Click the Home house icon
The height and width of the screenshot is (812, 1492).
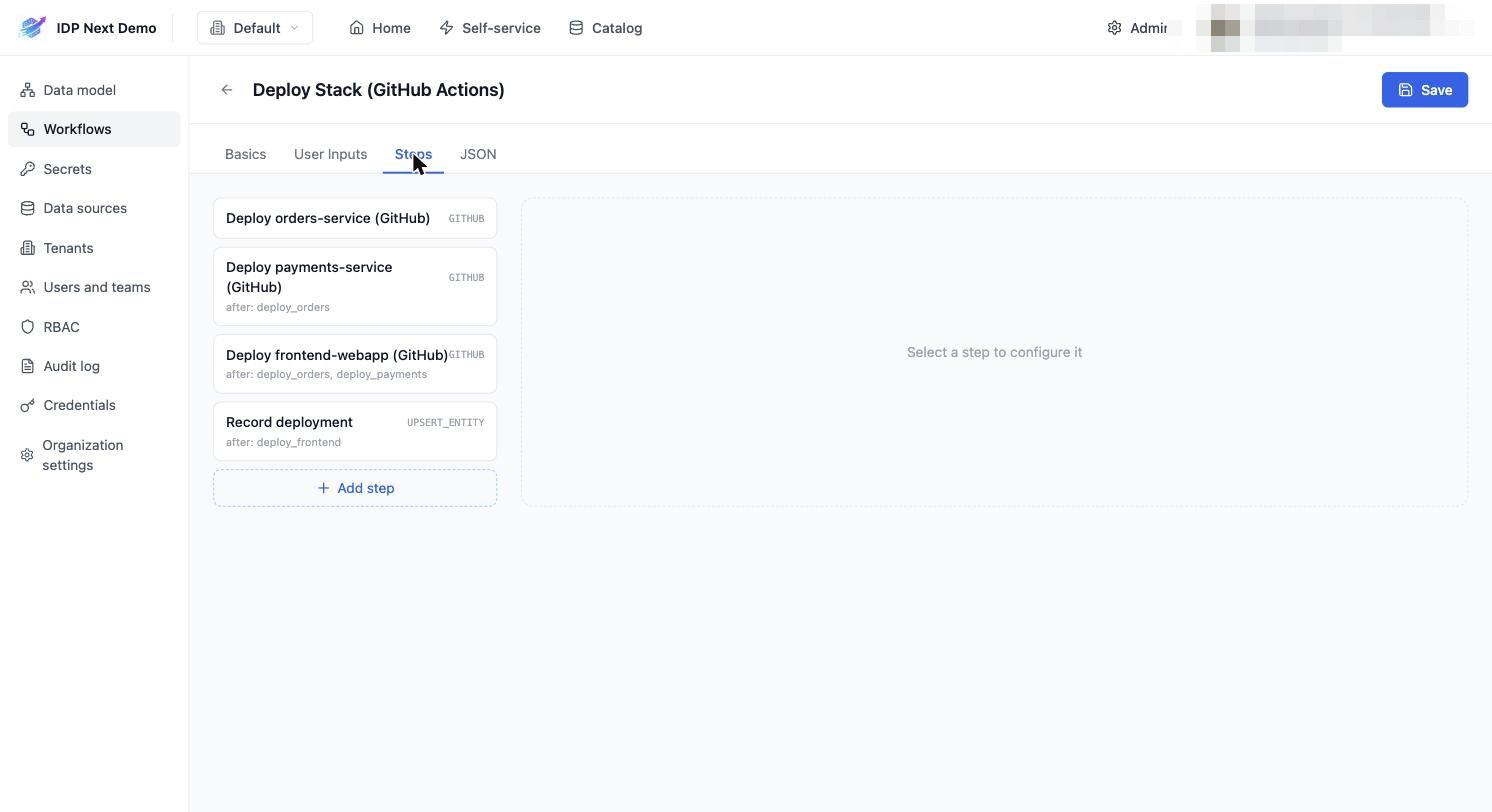click(356, 28)
